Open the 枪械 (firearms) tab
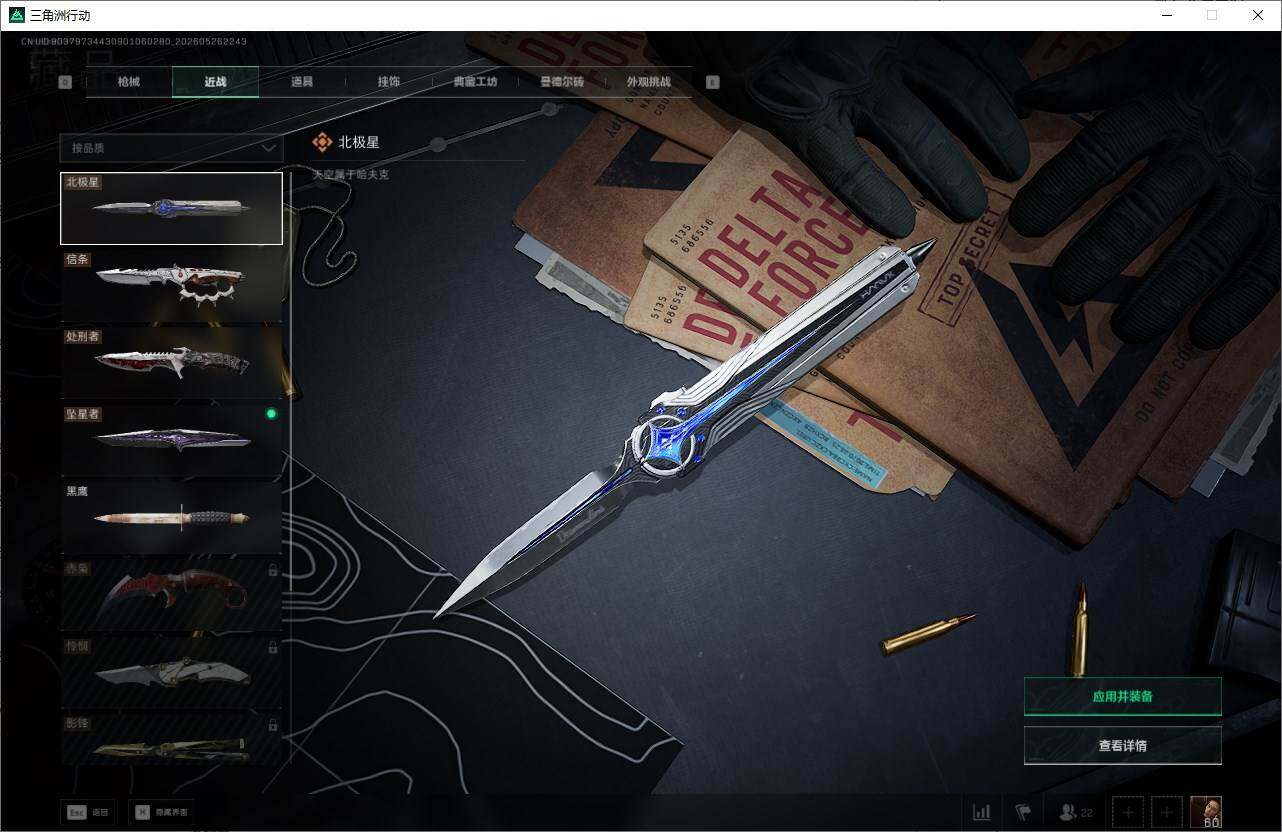The image size is (1282, 832). [x=129, y=82]
